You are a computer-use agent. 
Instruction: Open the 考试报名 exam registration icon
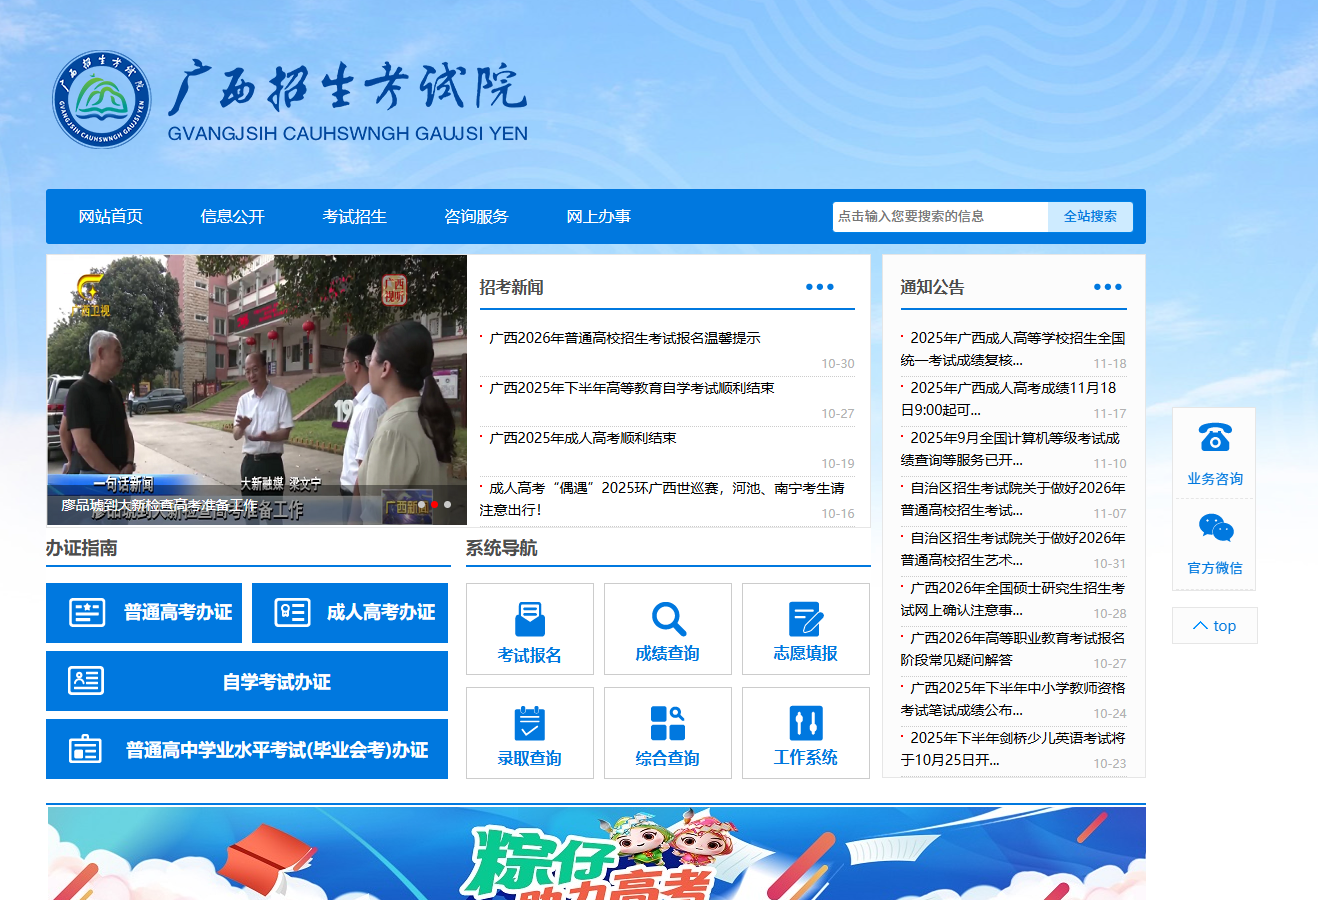coord(529,620)
